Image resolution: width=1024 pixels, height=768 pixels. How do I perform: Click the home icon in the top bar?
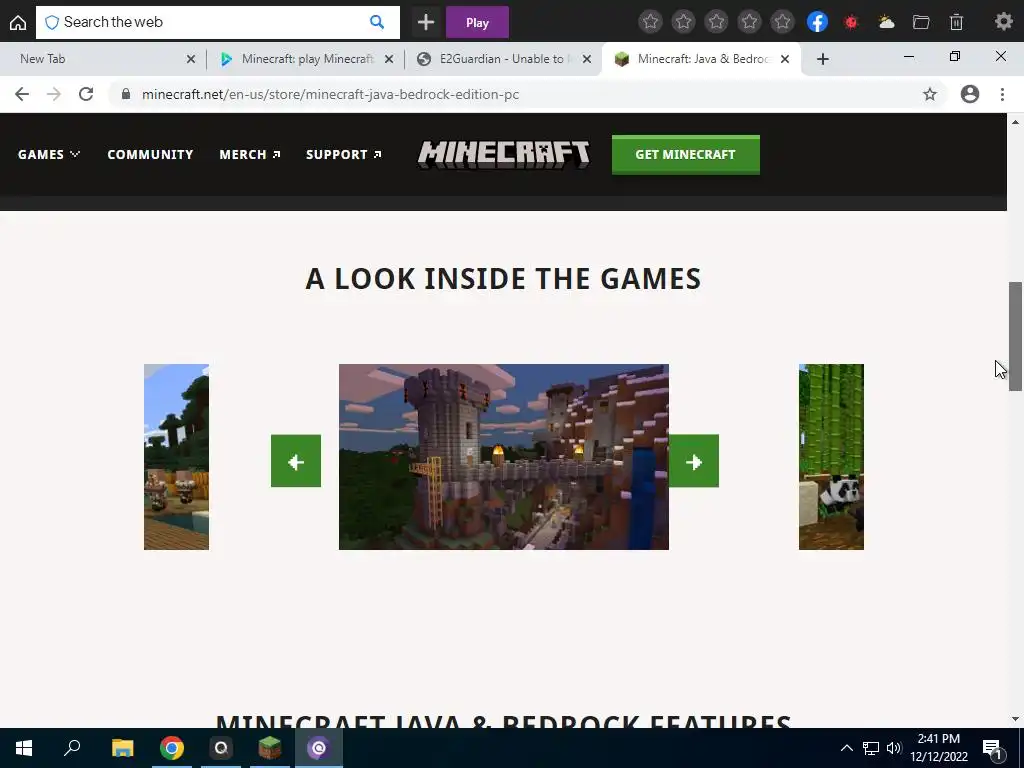18,22
